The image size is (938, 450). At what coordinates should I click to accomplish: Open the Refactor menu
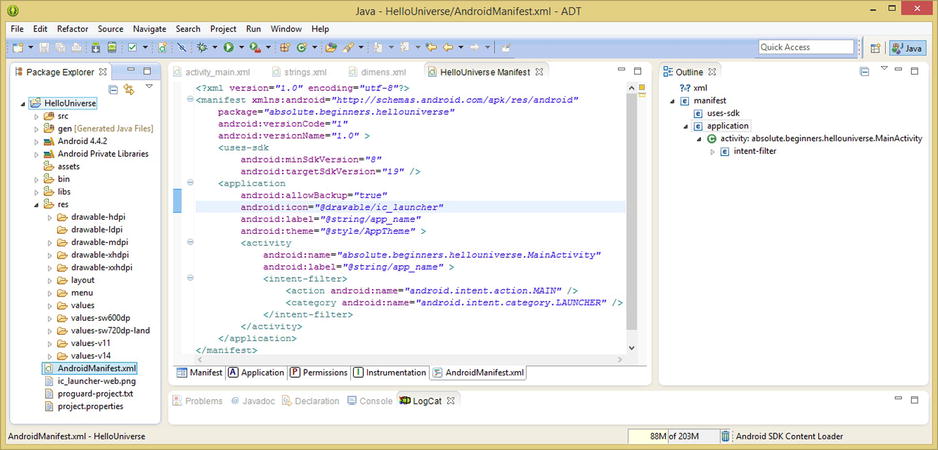(x=72, y=29)
